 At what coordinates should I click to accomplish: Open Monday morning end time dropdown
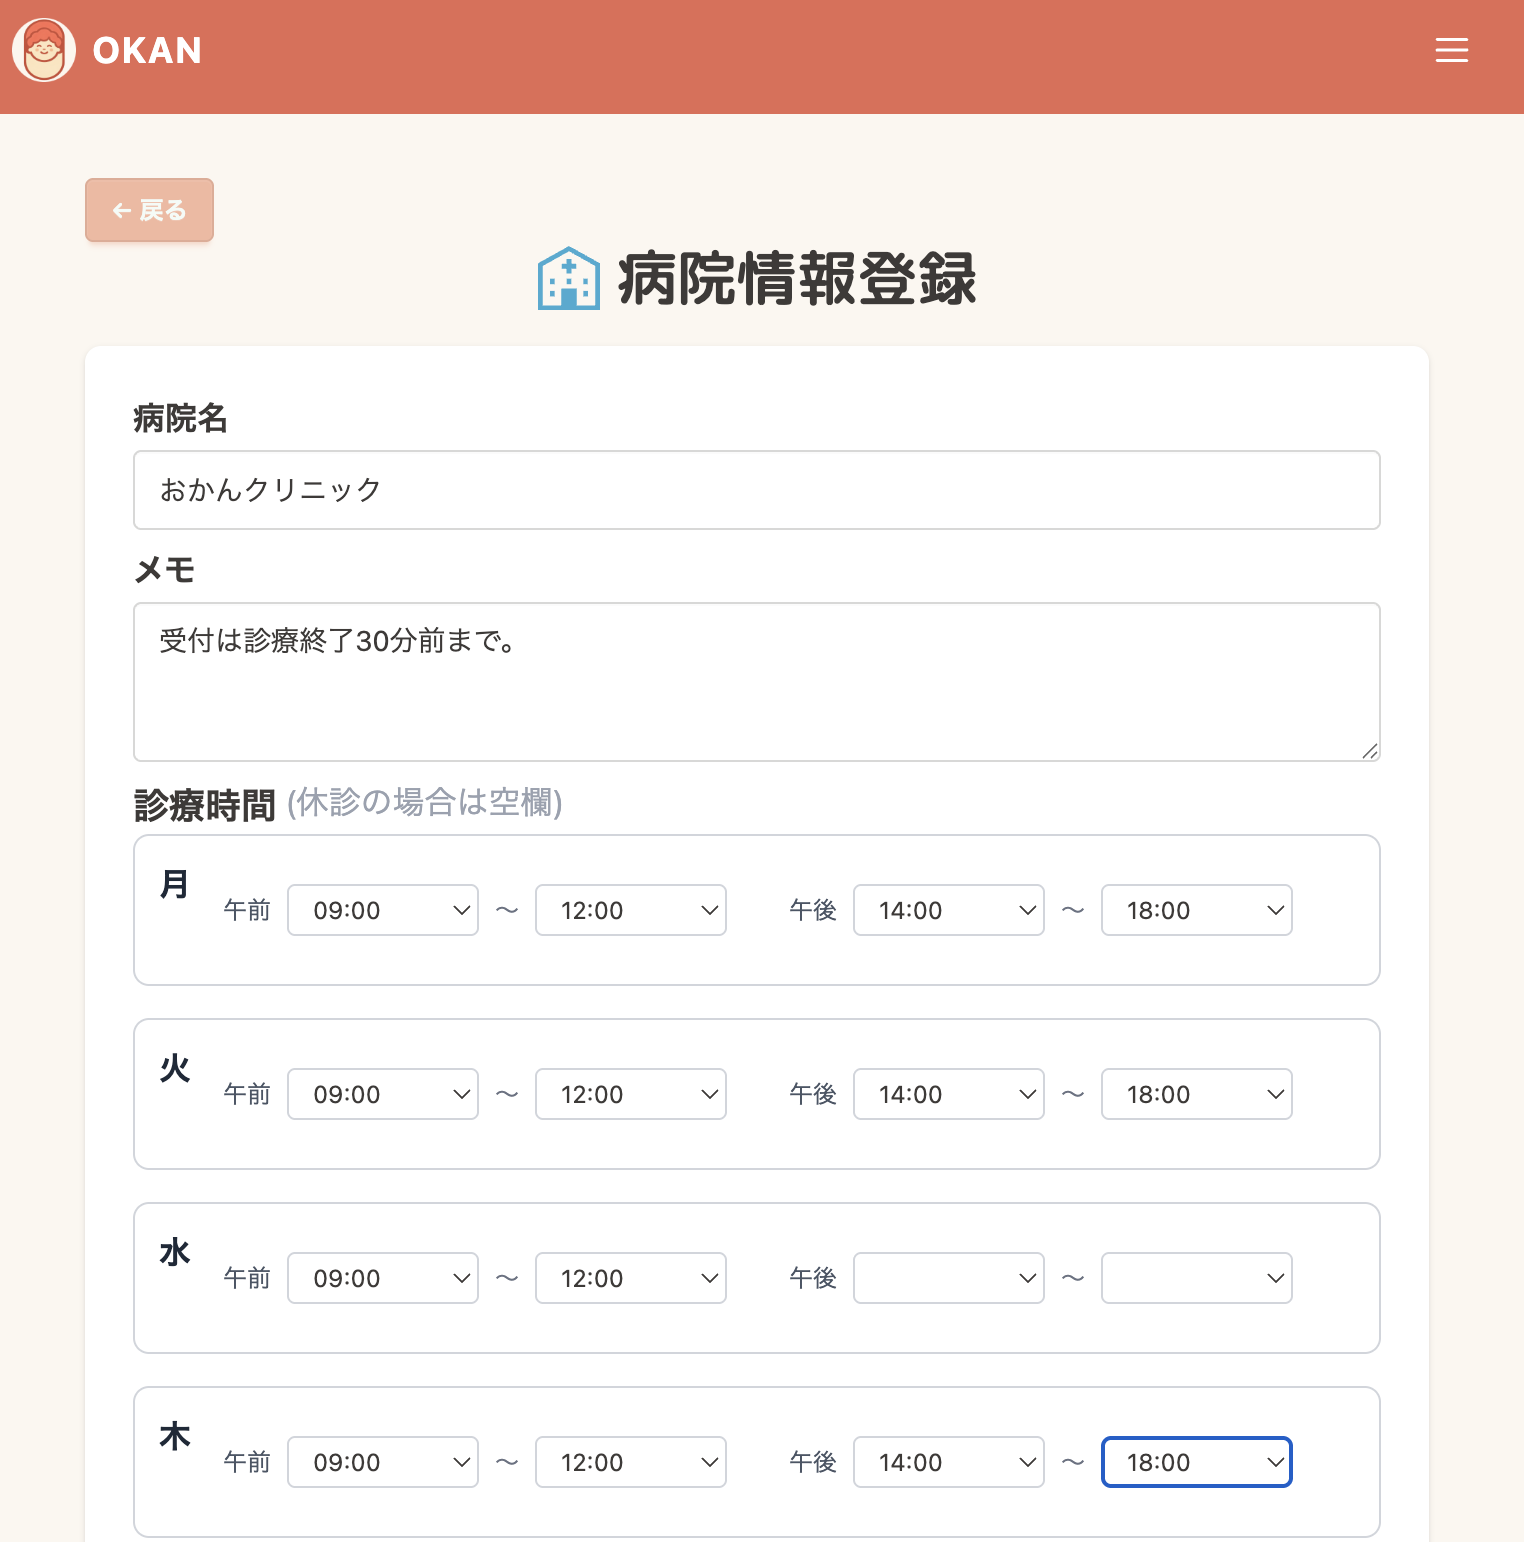coord(630,910)
